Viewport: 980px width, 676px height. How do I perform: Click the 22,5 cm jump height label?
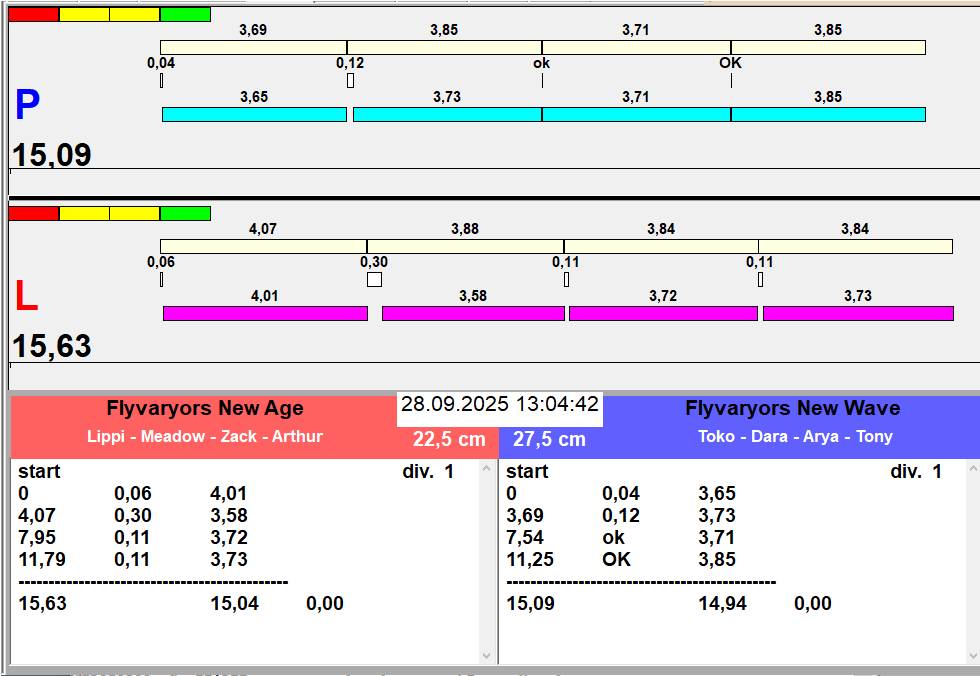point(449,439)
